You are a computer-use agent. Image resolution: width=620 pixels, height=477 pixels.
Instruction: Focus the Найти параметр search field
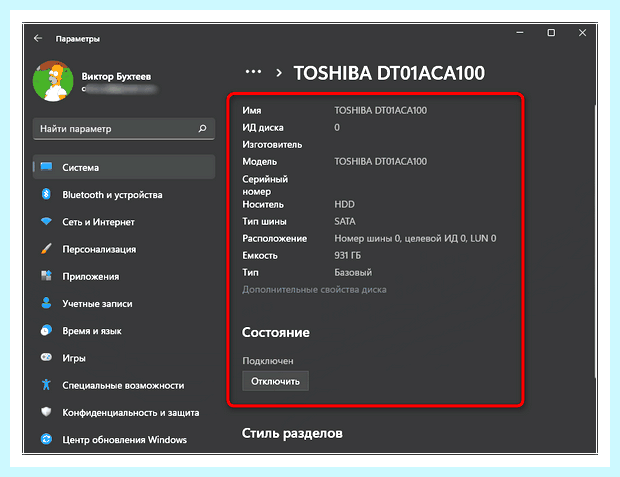124,129
